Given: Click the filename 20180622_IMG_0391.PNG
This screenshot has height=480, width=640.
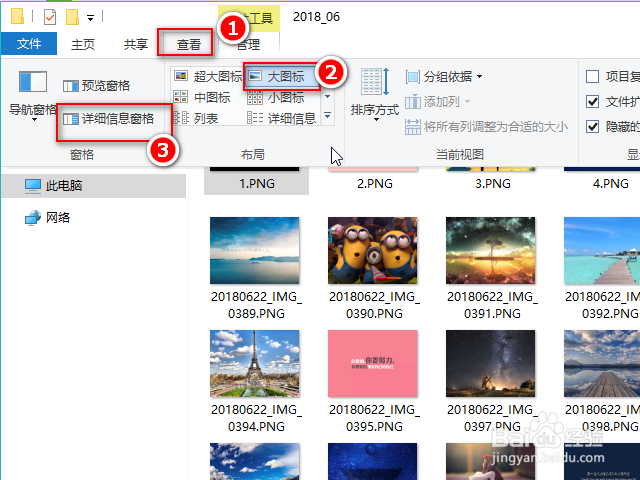Looking at the screenshot, I should [x=492, y=305].
